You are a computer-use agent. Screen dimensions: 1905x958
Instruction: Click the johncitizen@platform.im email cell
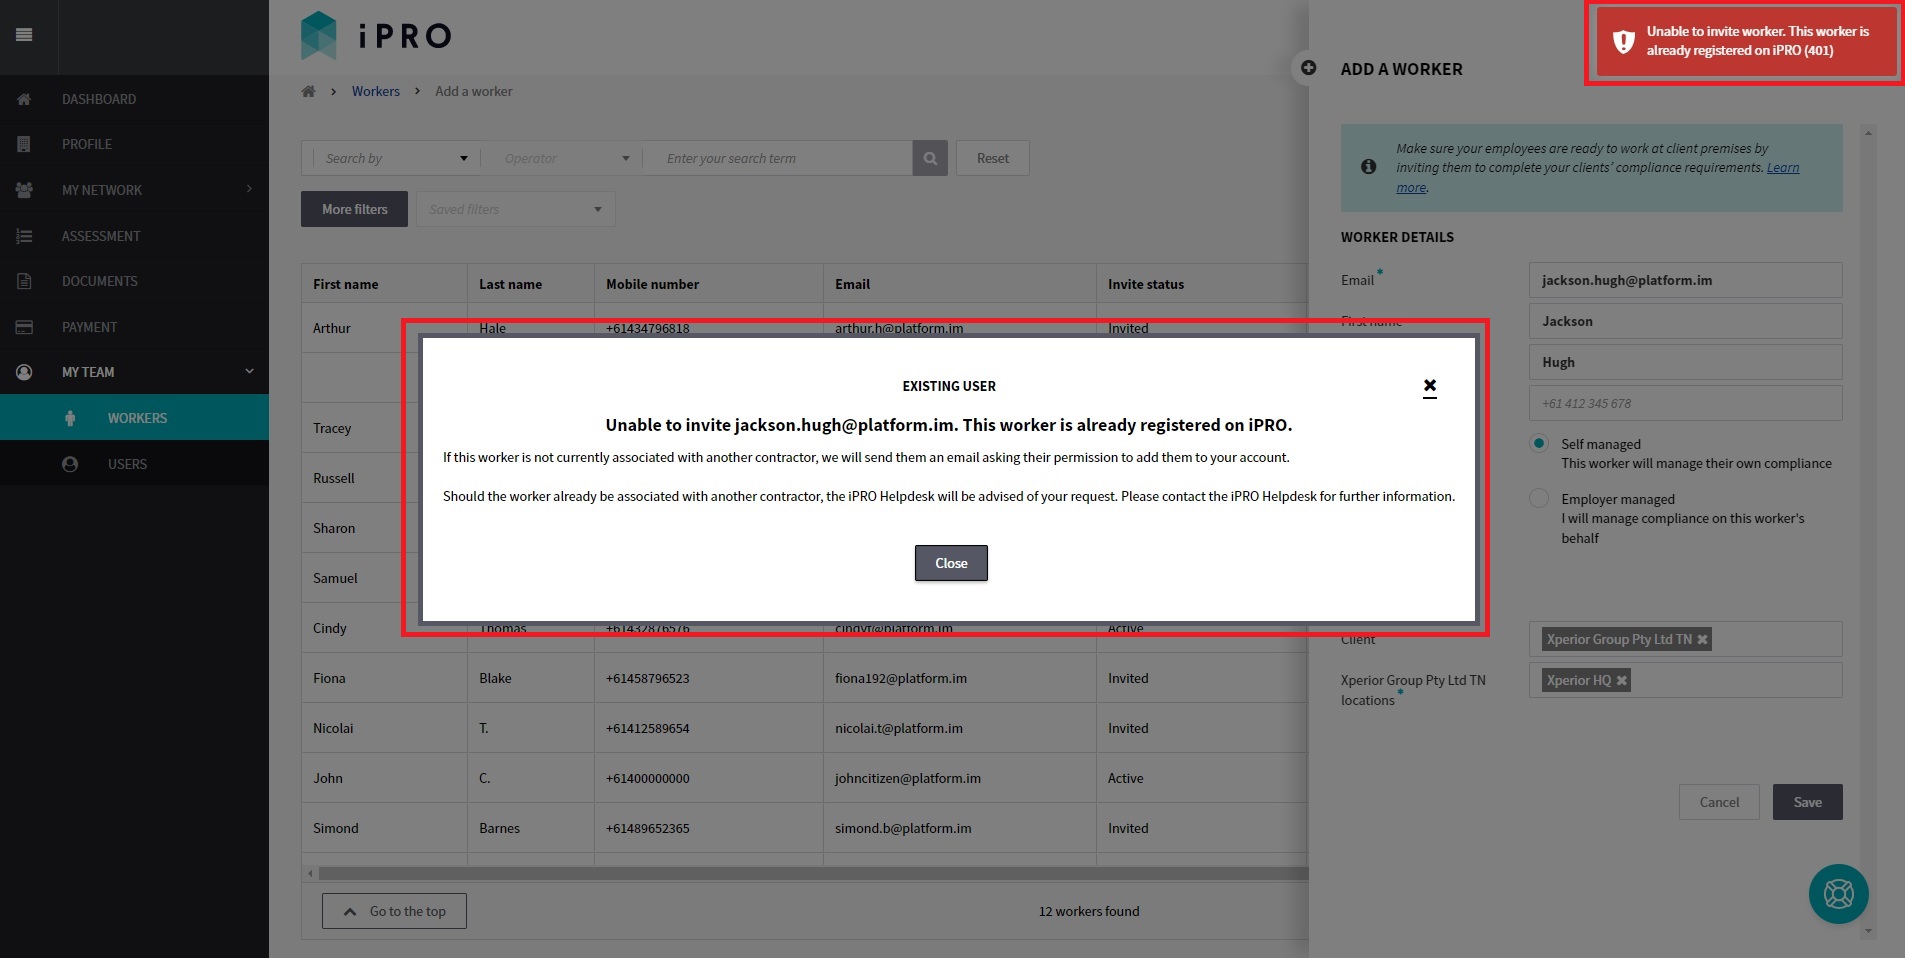click(960, 778)
